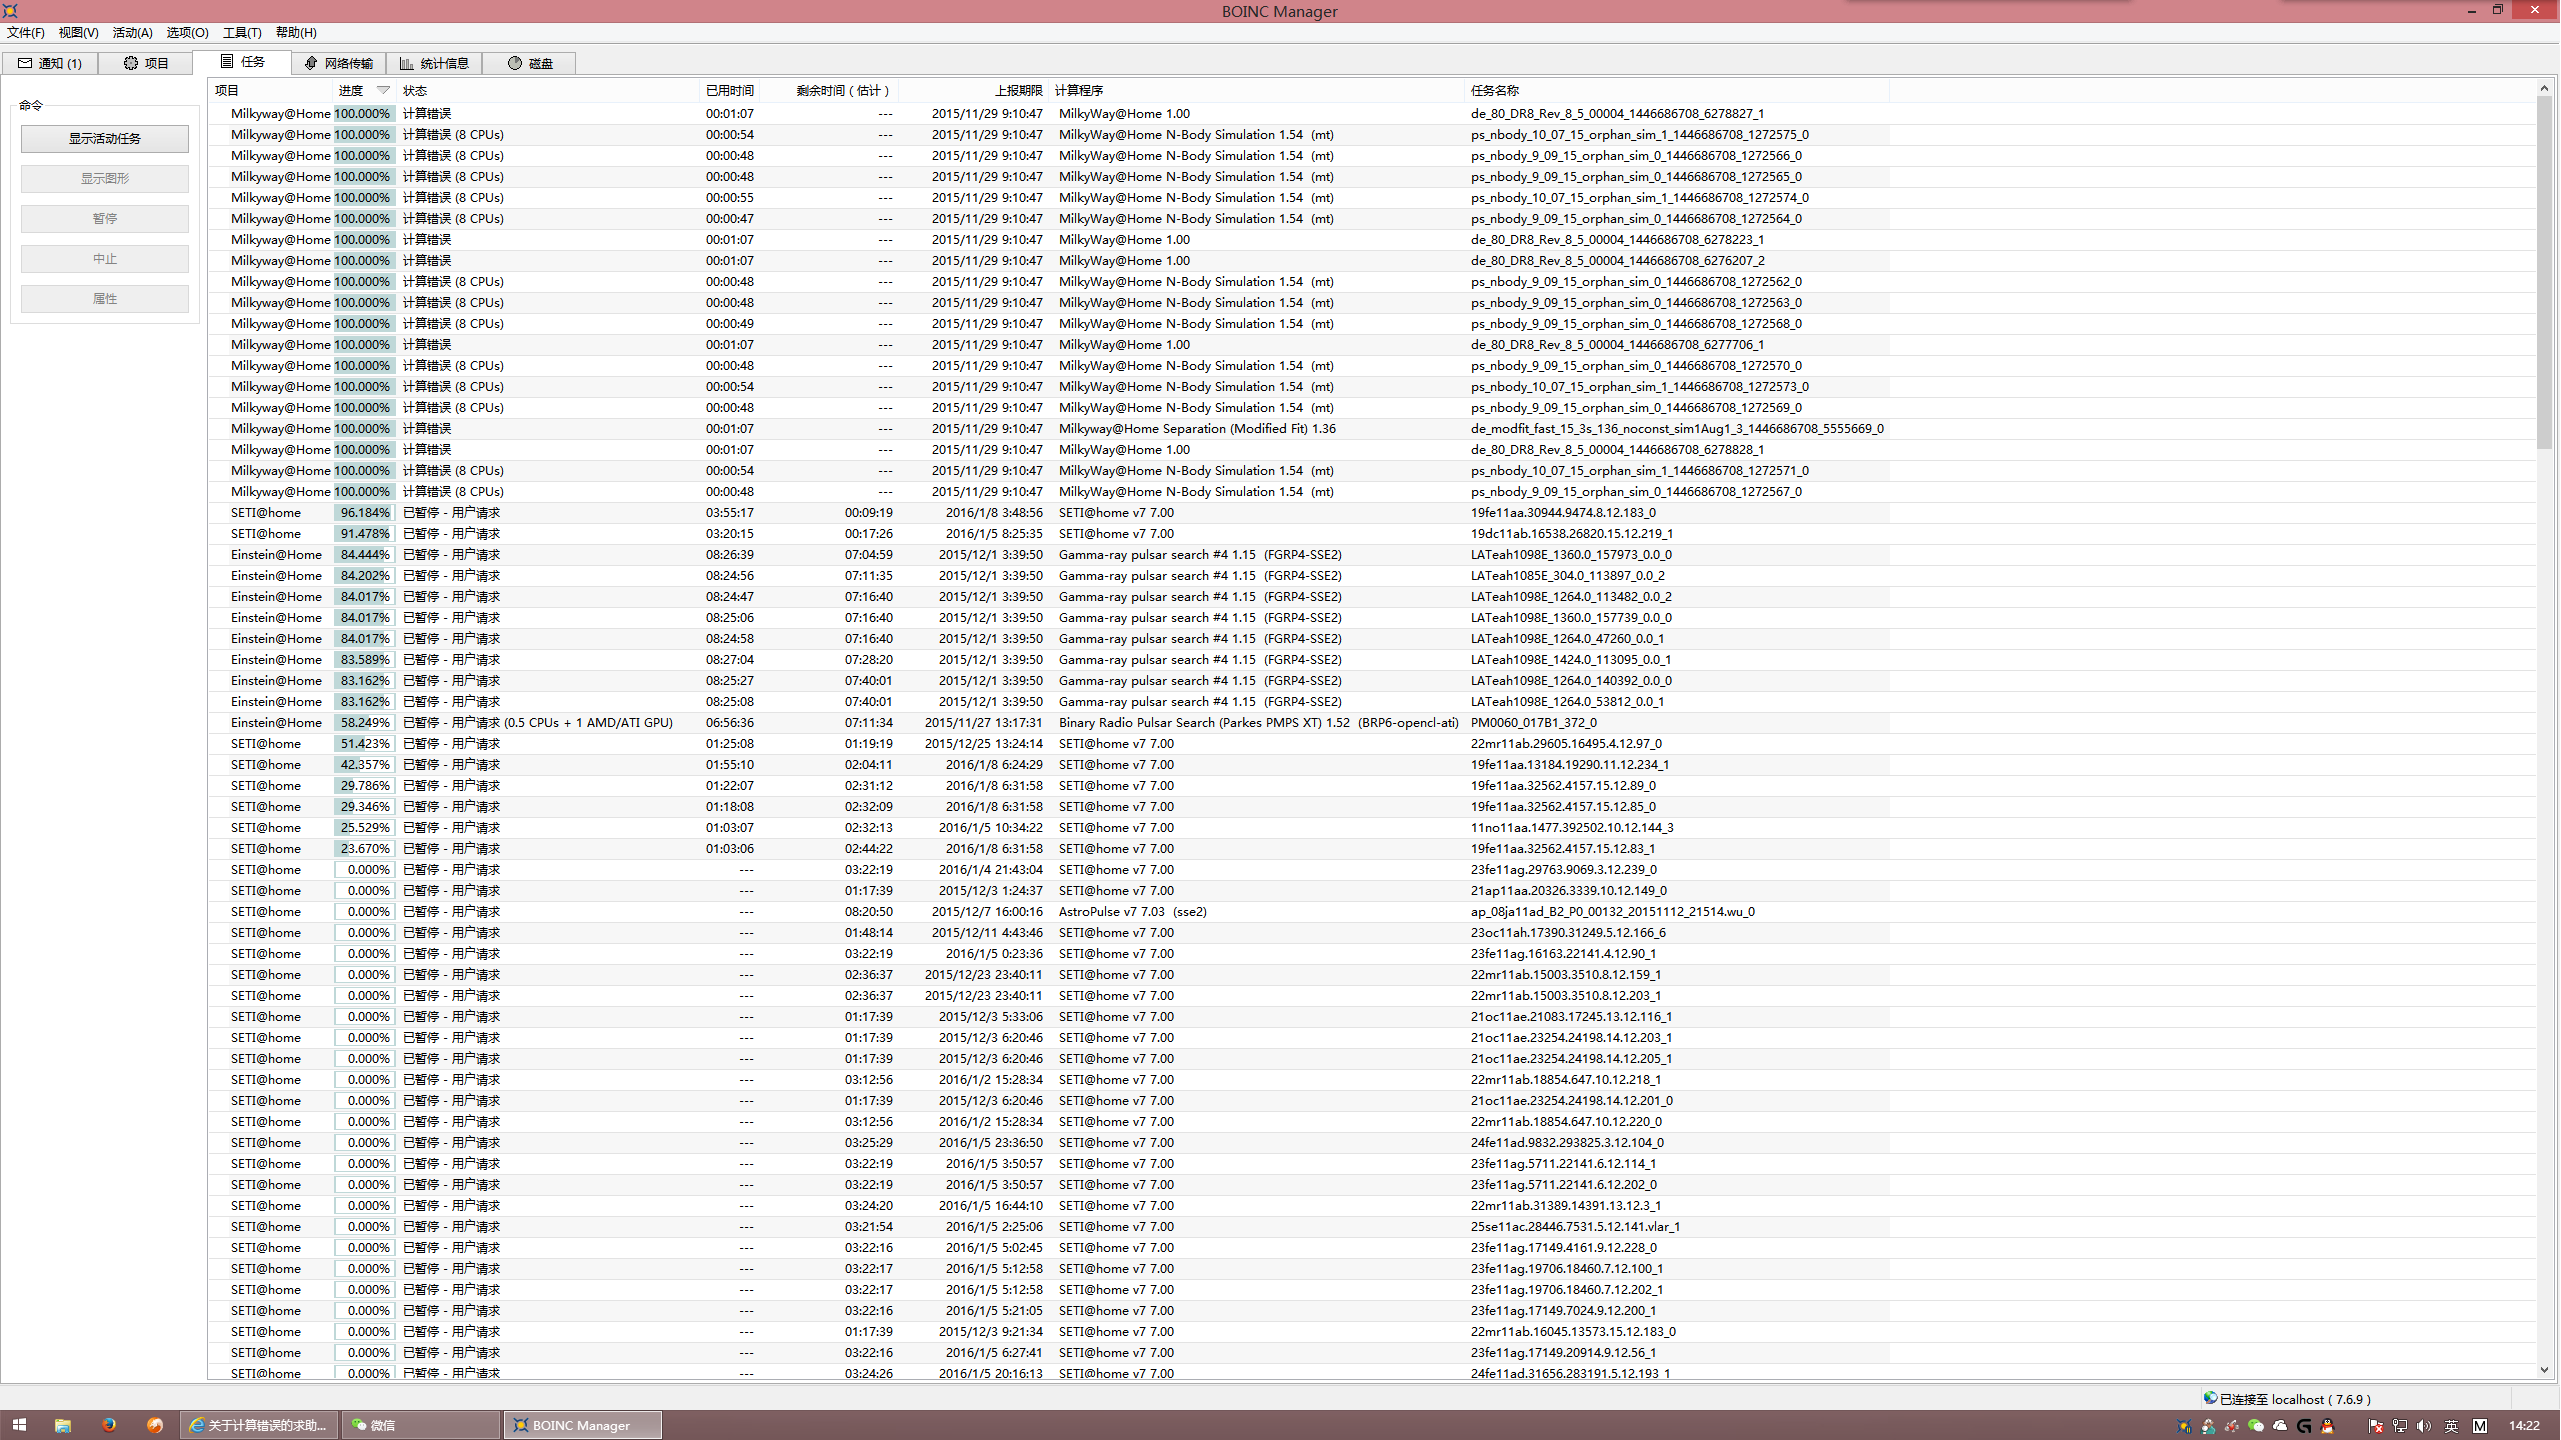Select the 任务 tasks tab
Image resolution: width=2561 pixels, height=1440 pixels.
click(242, 62)
